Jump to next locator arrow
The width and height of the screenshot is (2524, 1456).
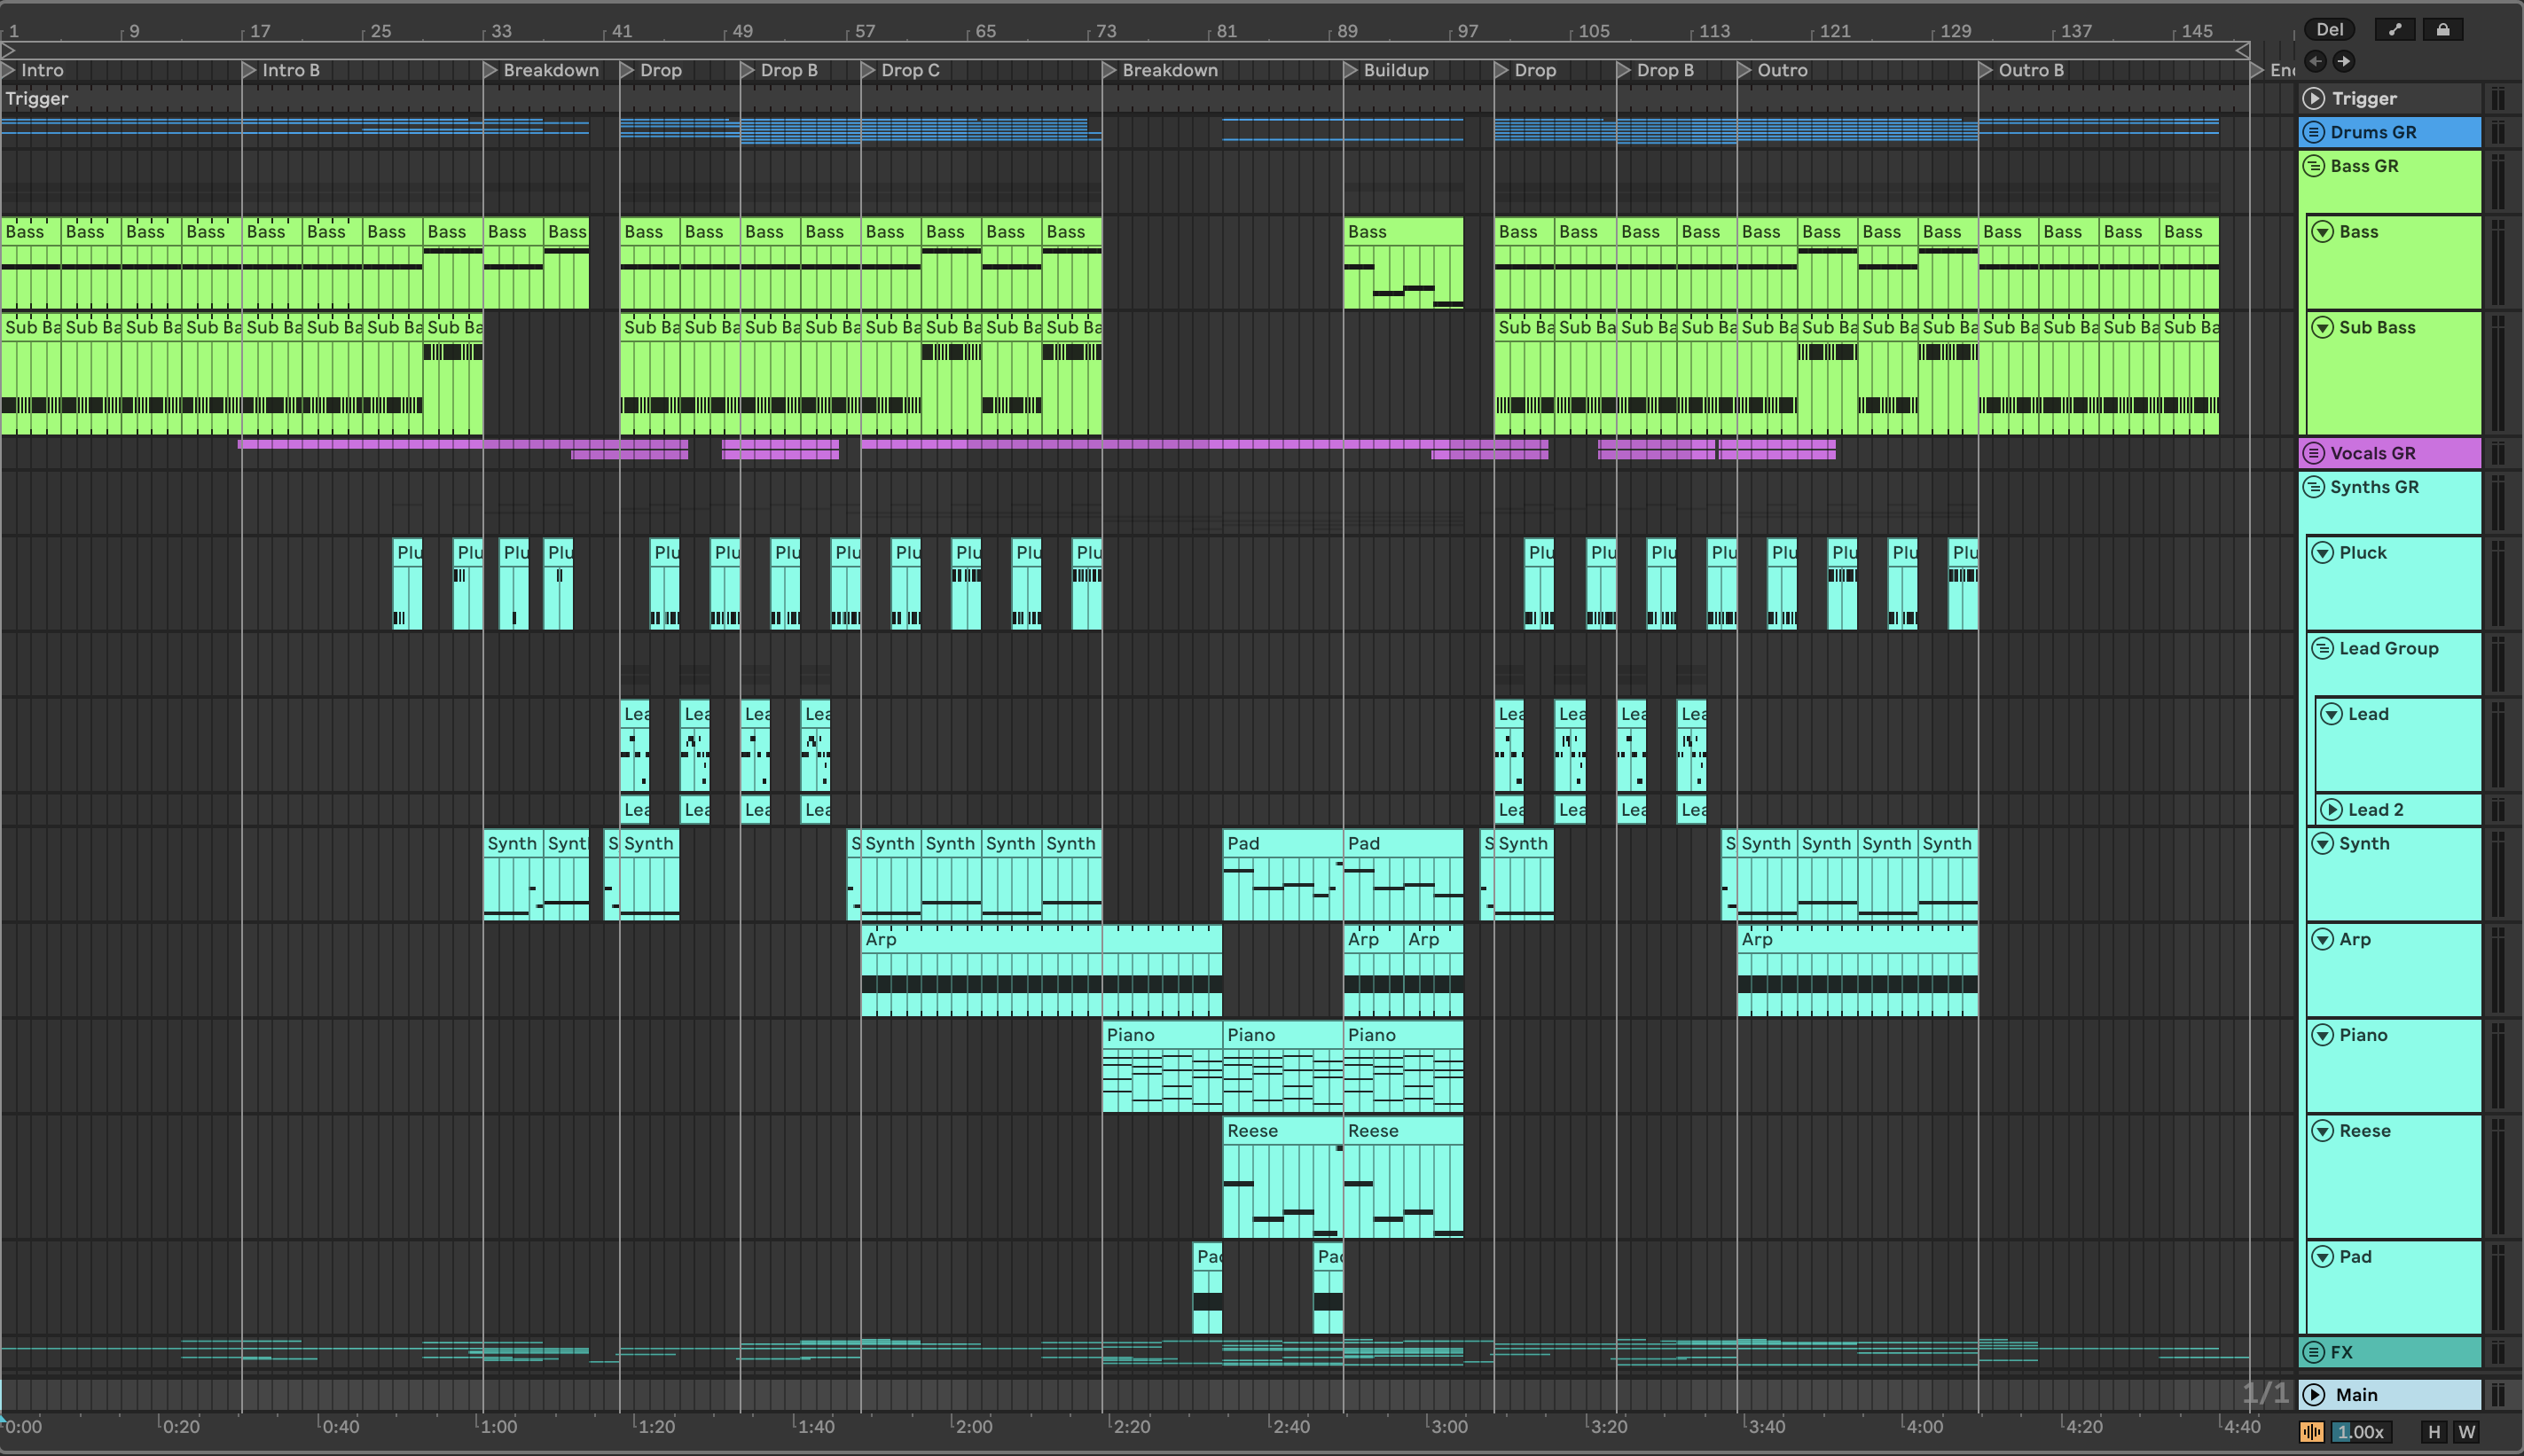[x=2343, y=62]
